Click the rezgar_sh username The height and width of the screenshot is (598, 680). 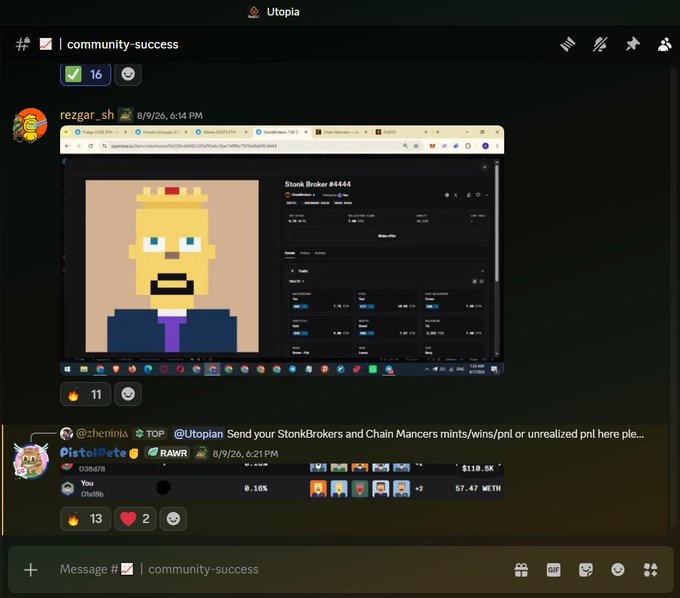(87, 115)
